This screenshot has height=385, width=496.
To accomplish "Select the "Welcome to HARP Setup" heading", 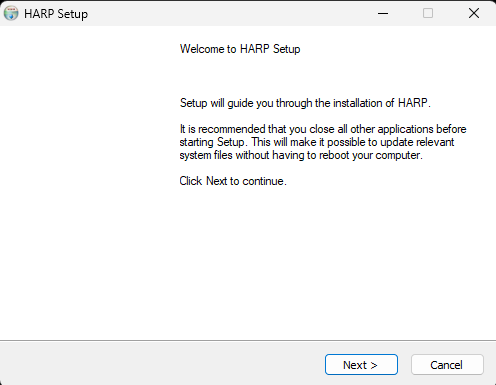I will click(x=240, y=49).
